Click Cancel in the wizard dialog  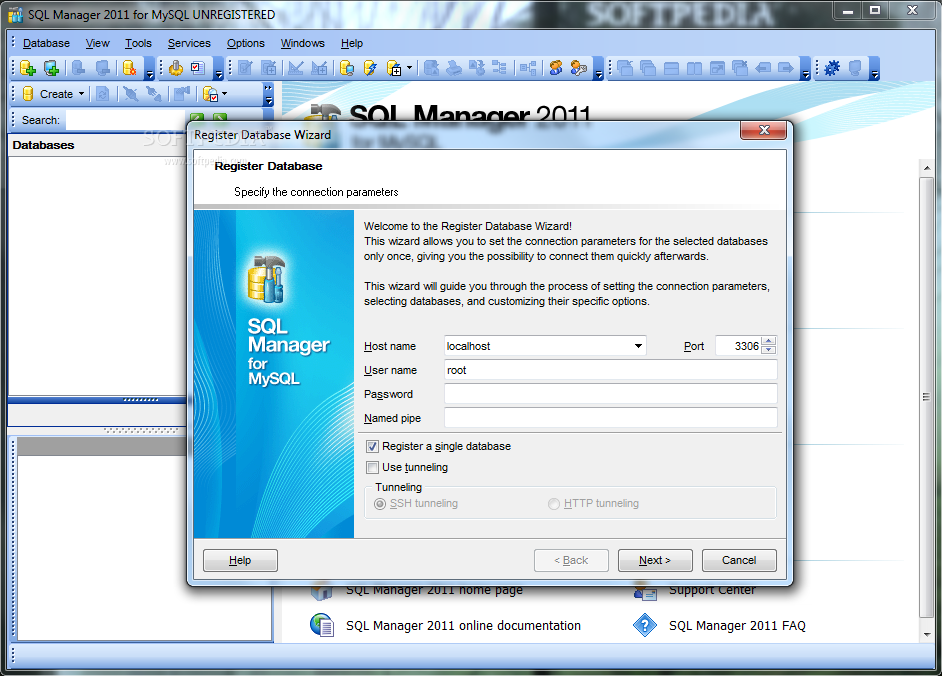click(x=739, y=560)
